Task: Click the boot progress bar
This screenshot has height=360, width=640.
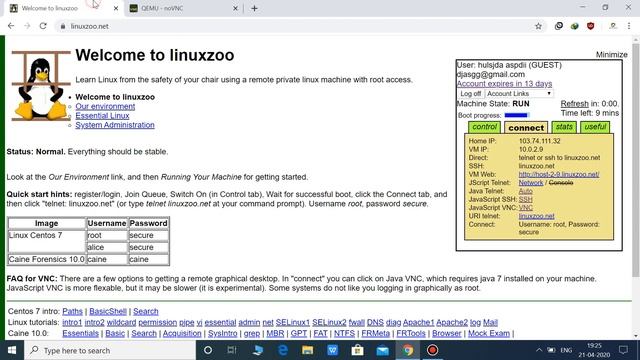Action: click(x=517, y=115)
